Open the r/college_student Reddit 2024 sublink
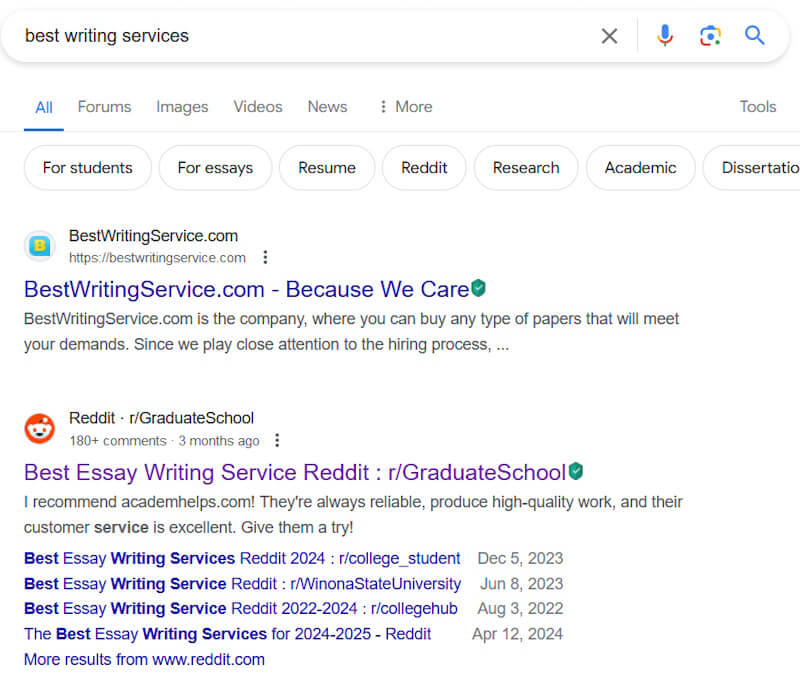 pyautogui.click(x=242, y=558)
